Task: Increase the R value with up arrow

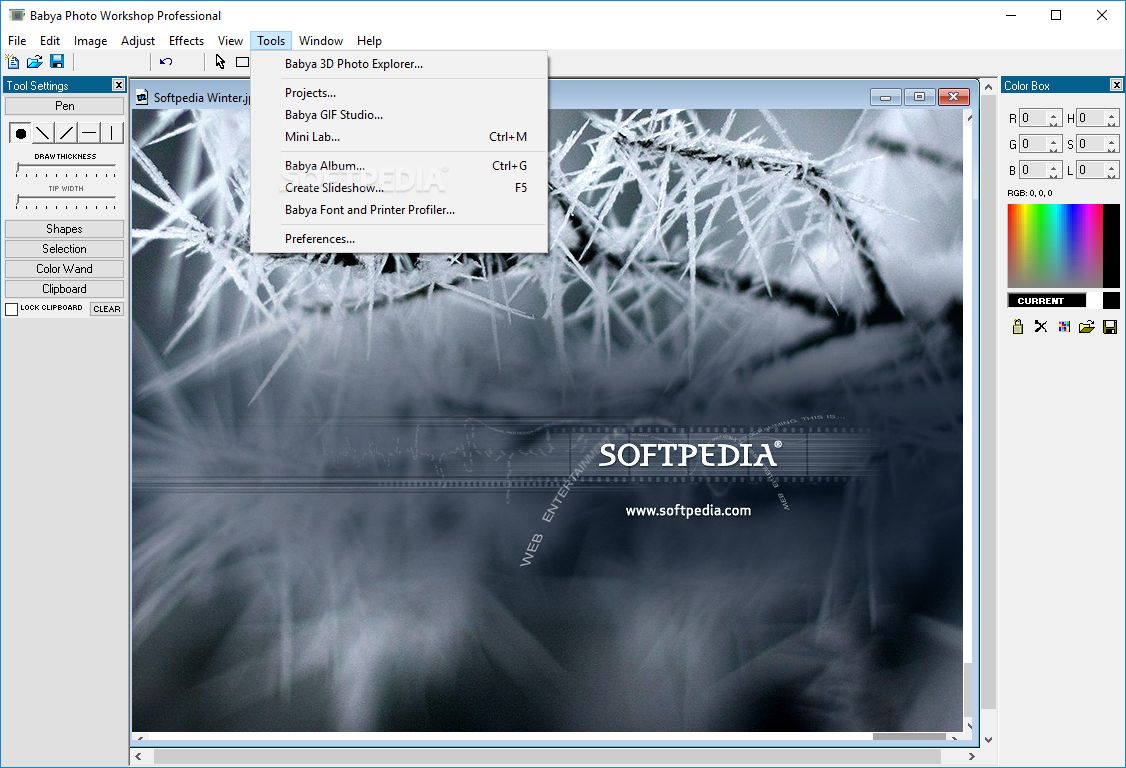Action: tap(1053, 114)
